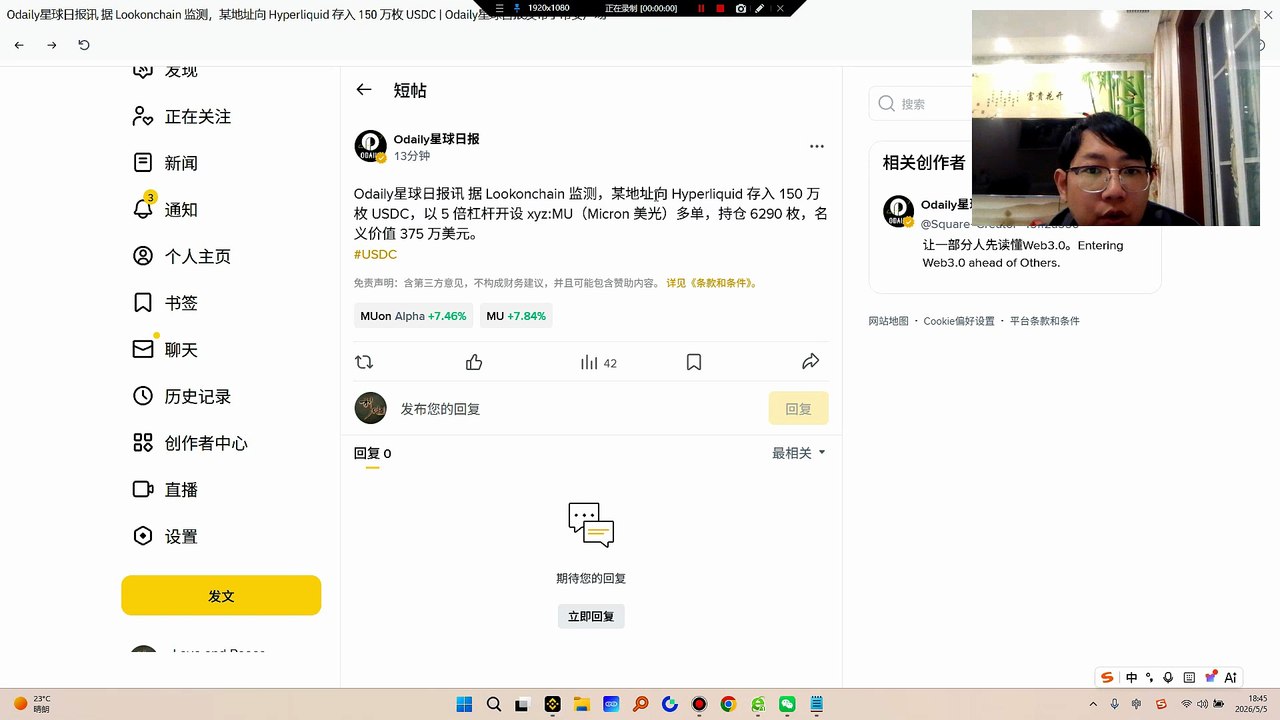Viewport: 1280px width, 720px height.
Task: Click the Sogou S icon on IME bar
Action: (1107, 677)
